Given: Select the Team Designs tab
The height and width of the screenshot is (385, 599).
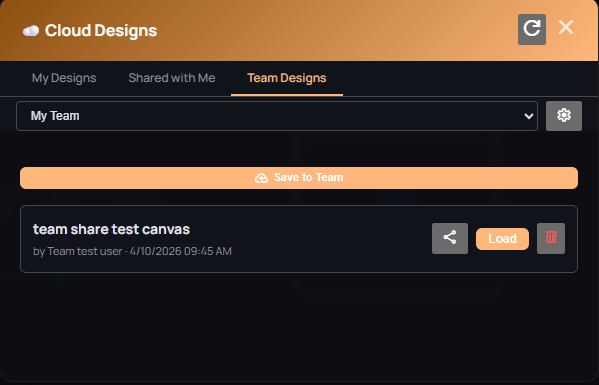Looking at the screenshot, I should click(x=287, y=78).
